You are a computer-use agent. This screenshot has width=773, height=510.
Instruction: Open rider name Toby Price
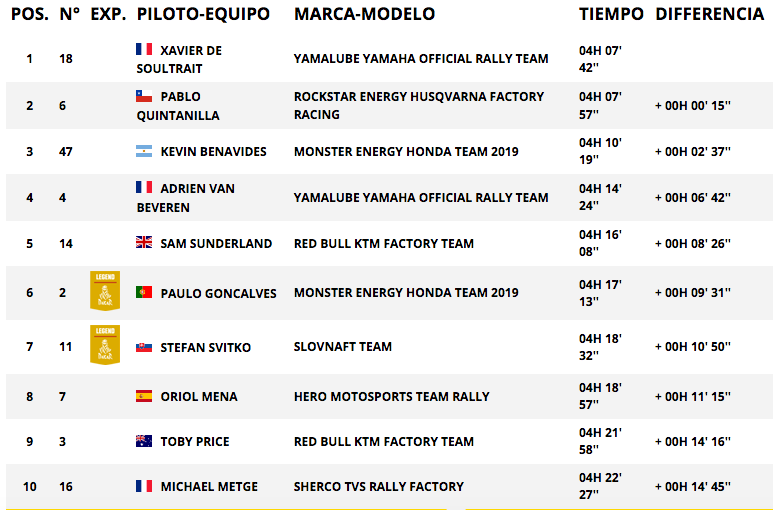(195, 442)
